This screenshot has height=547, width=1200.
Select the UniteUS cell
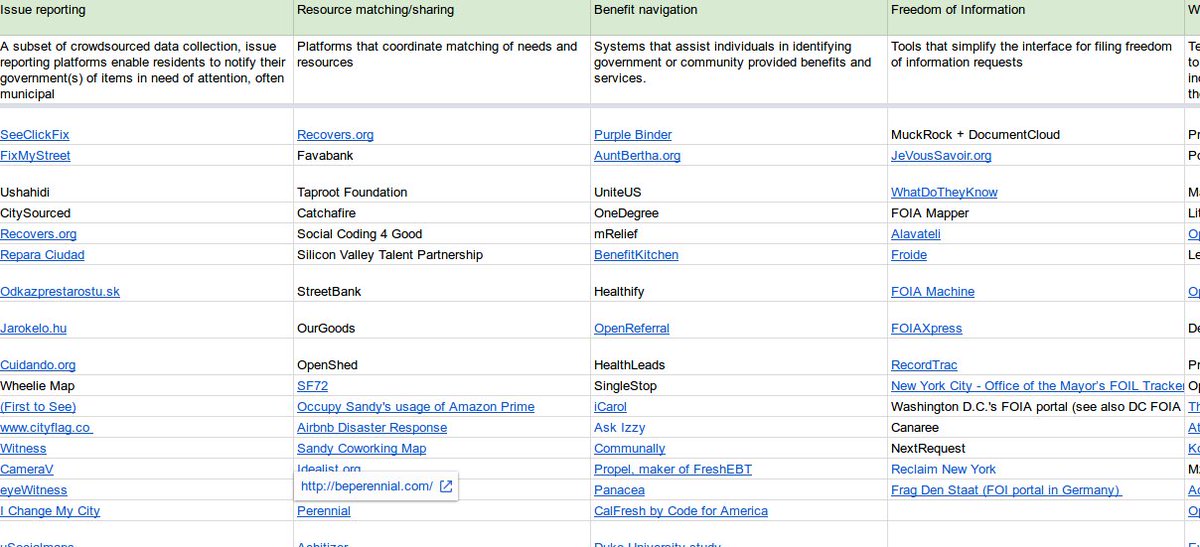tap(739, 185)
